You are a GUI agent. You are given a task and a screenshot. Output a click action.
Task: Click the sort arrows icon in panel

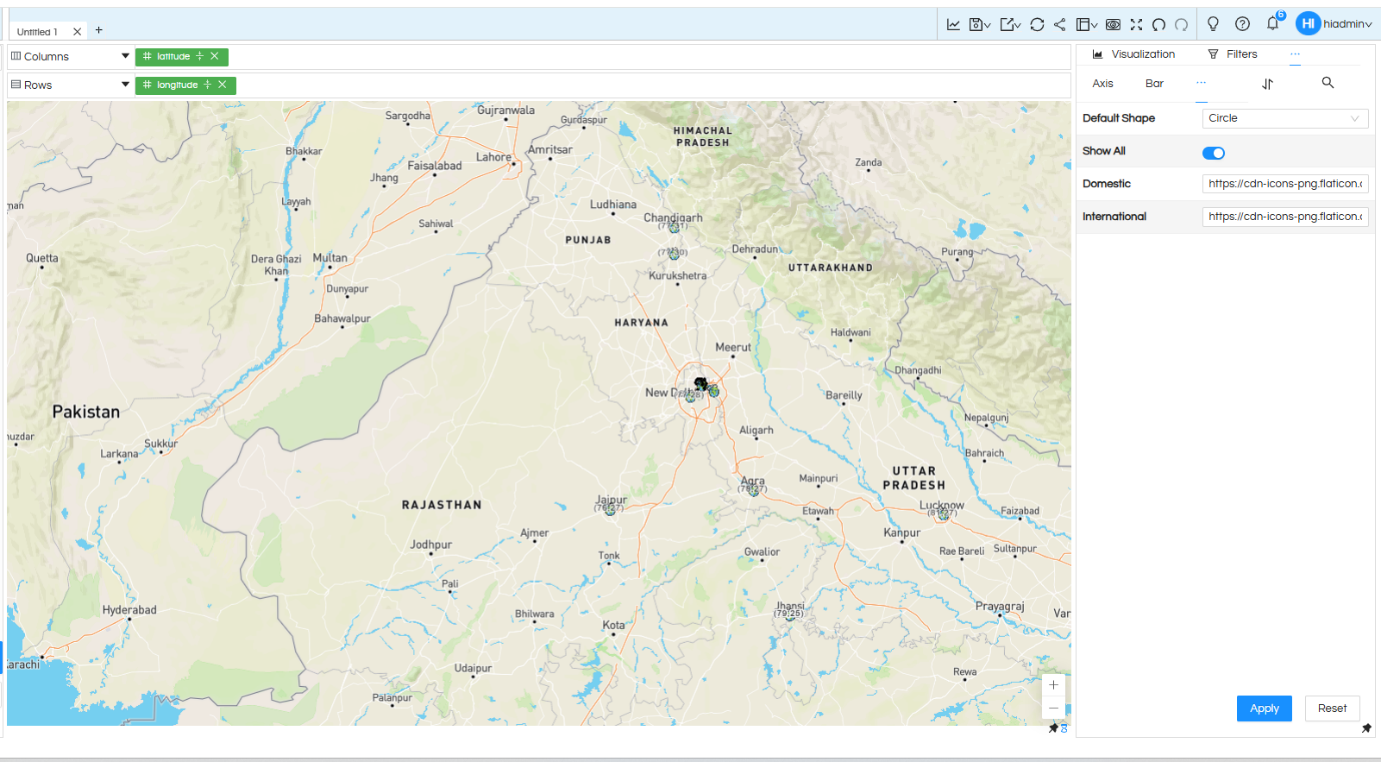click(1267, 84)
